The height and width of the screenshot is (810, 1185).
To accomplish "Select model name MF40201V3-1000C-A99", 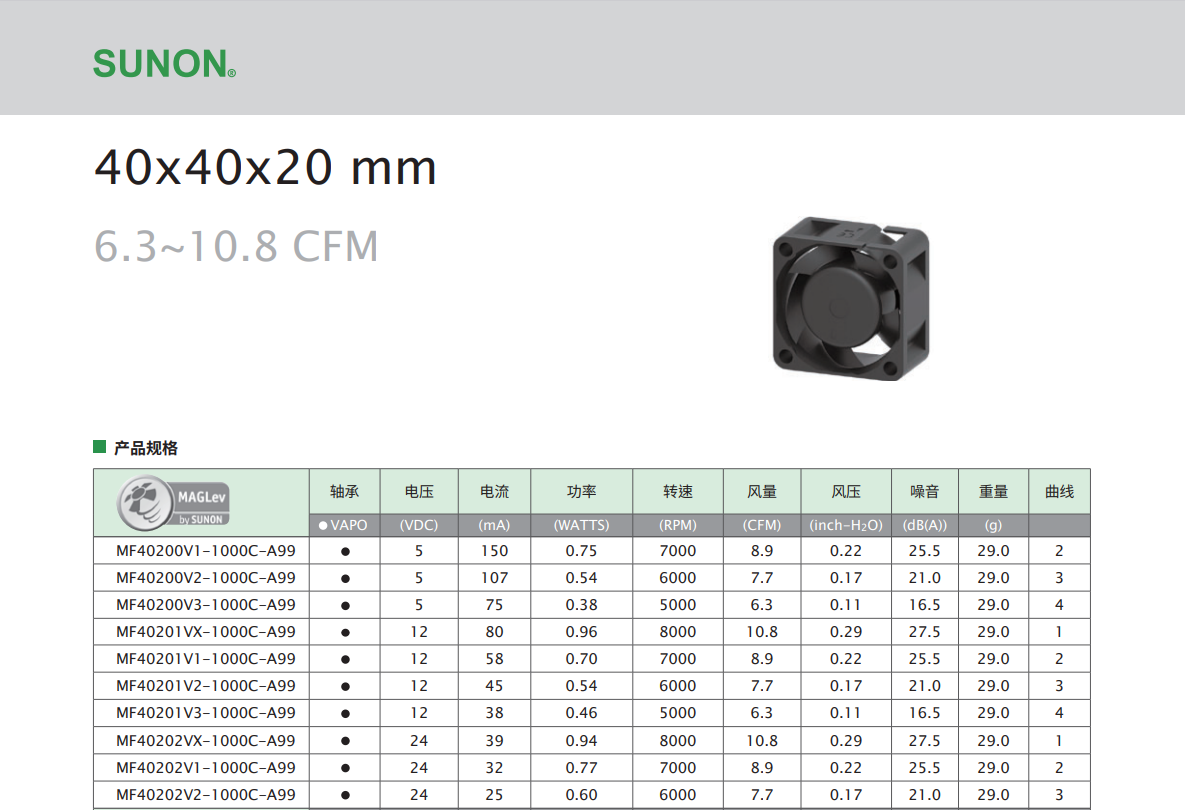I will 206,713.
